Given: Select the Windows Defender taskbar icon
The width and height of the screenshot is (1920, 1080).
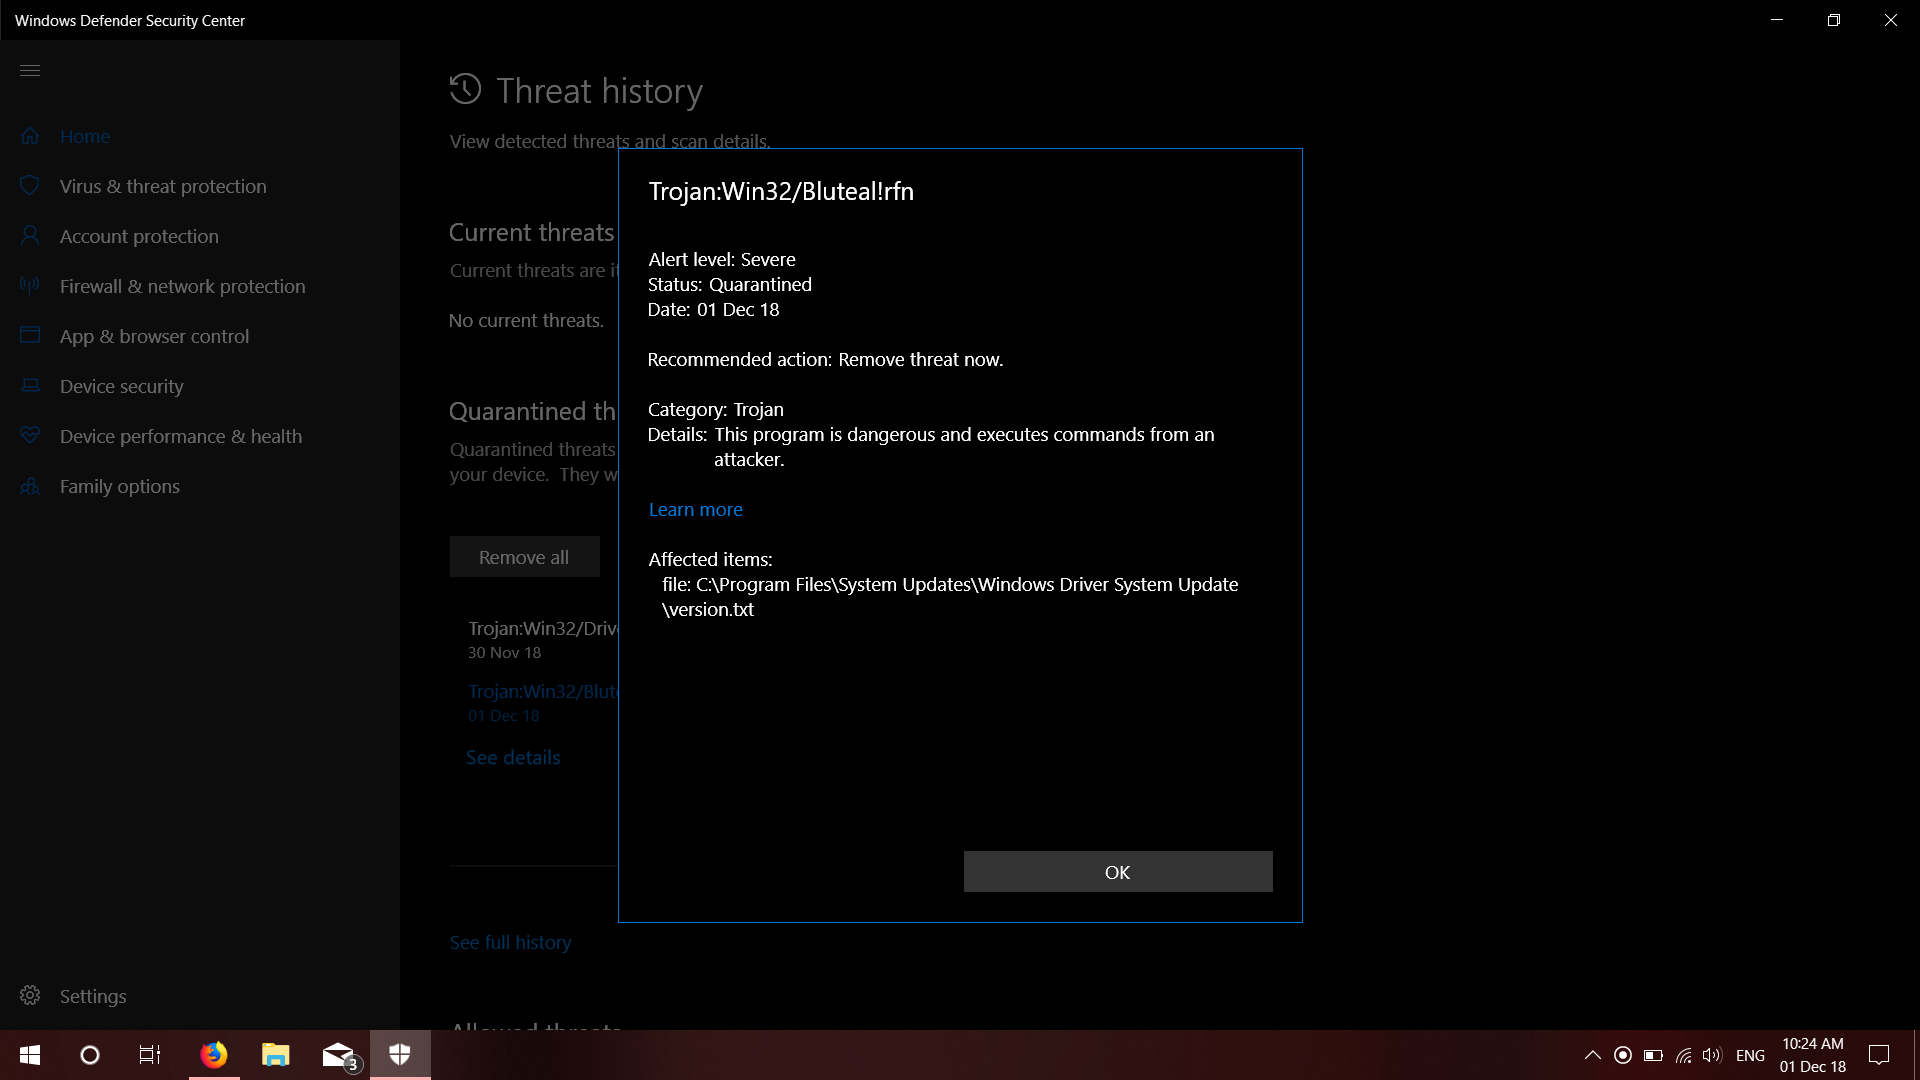Looking at the screenshot, I should pyautogui.click(x=400, y=1055).
